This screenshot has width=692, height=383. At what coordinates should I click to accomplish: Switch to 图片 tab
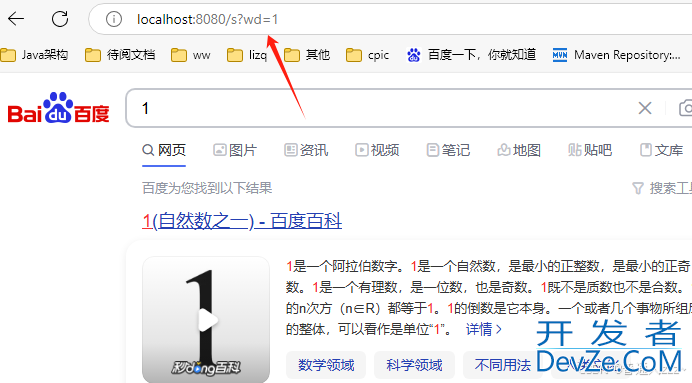[x=235, y=150]
